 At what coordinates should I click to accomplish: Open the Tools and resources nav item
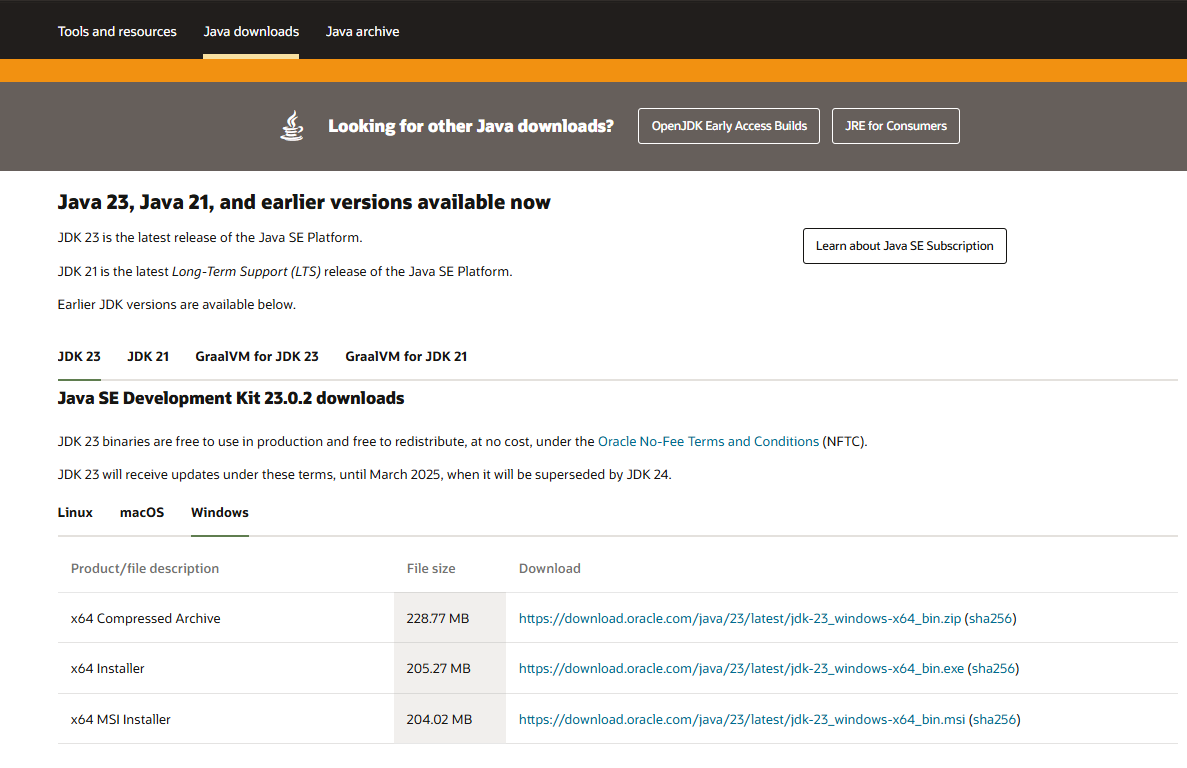(x=117, y=32)
